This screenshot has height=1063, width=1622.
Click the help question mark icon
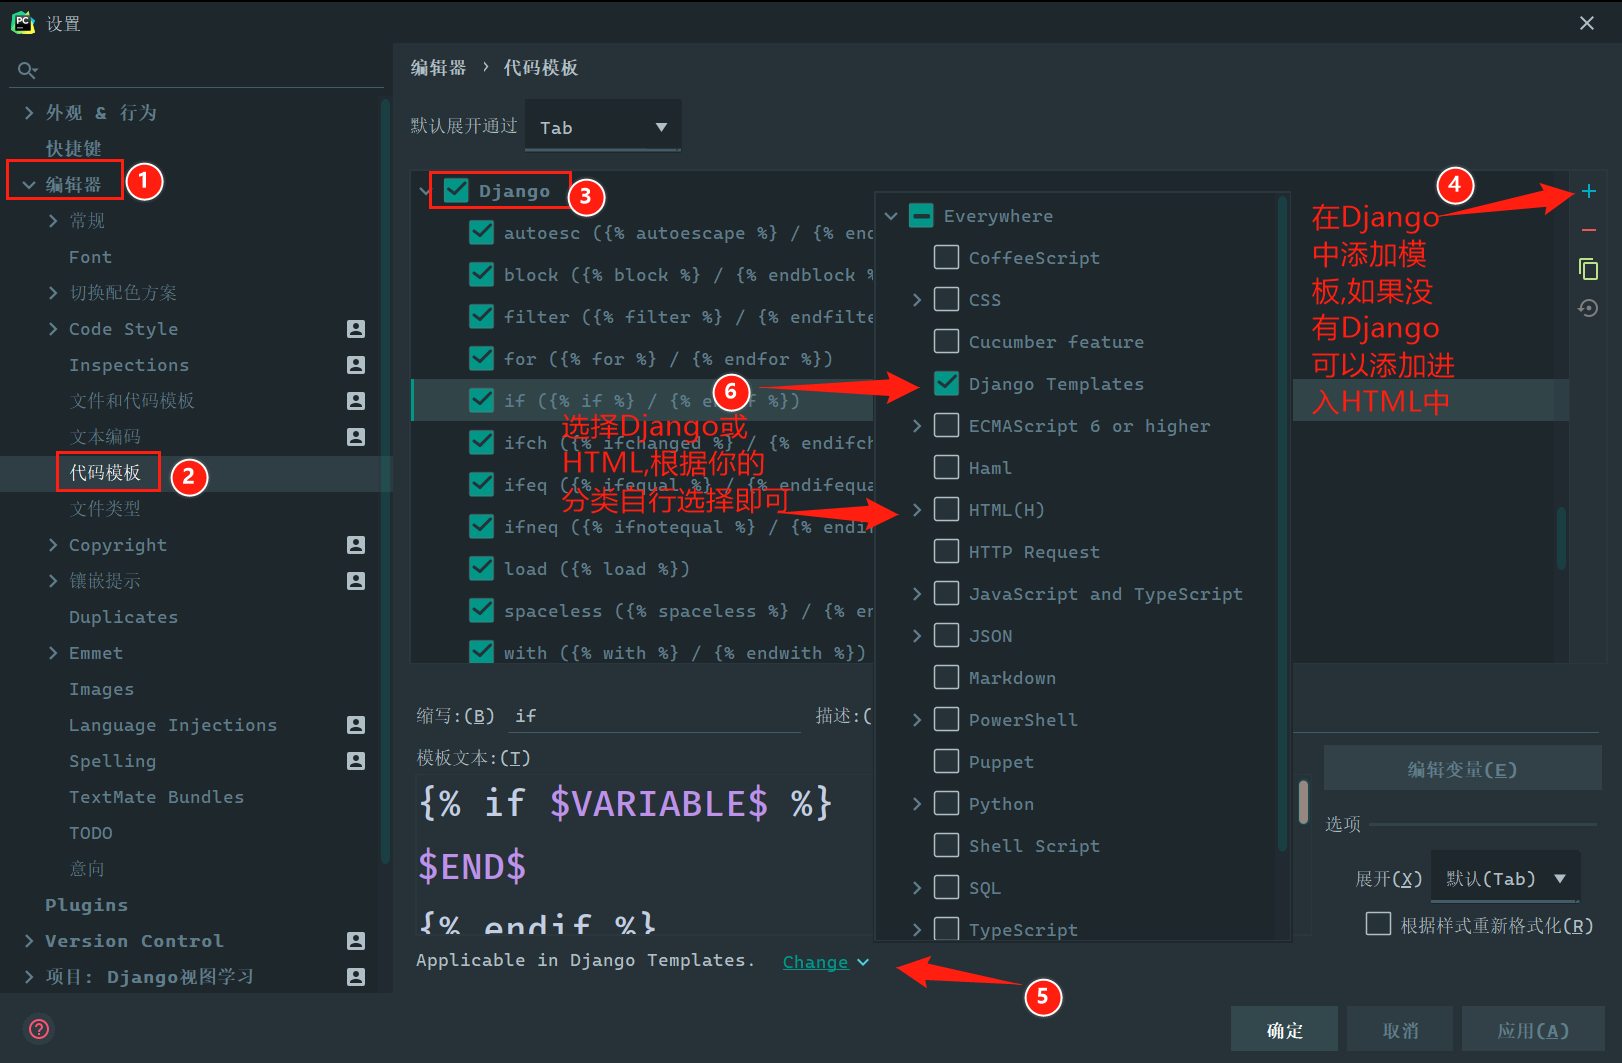(x=39, y=1029)
